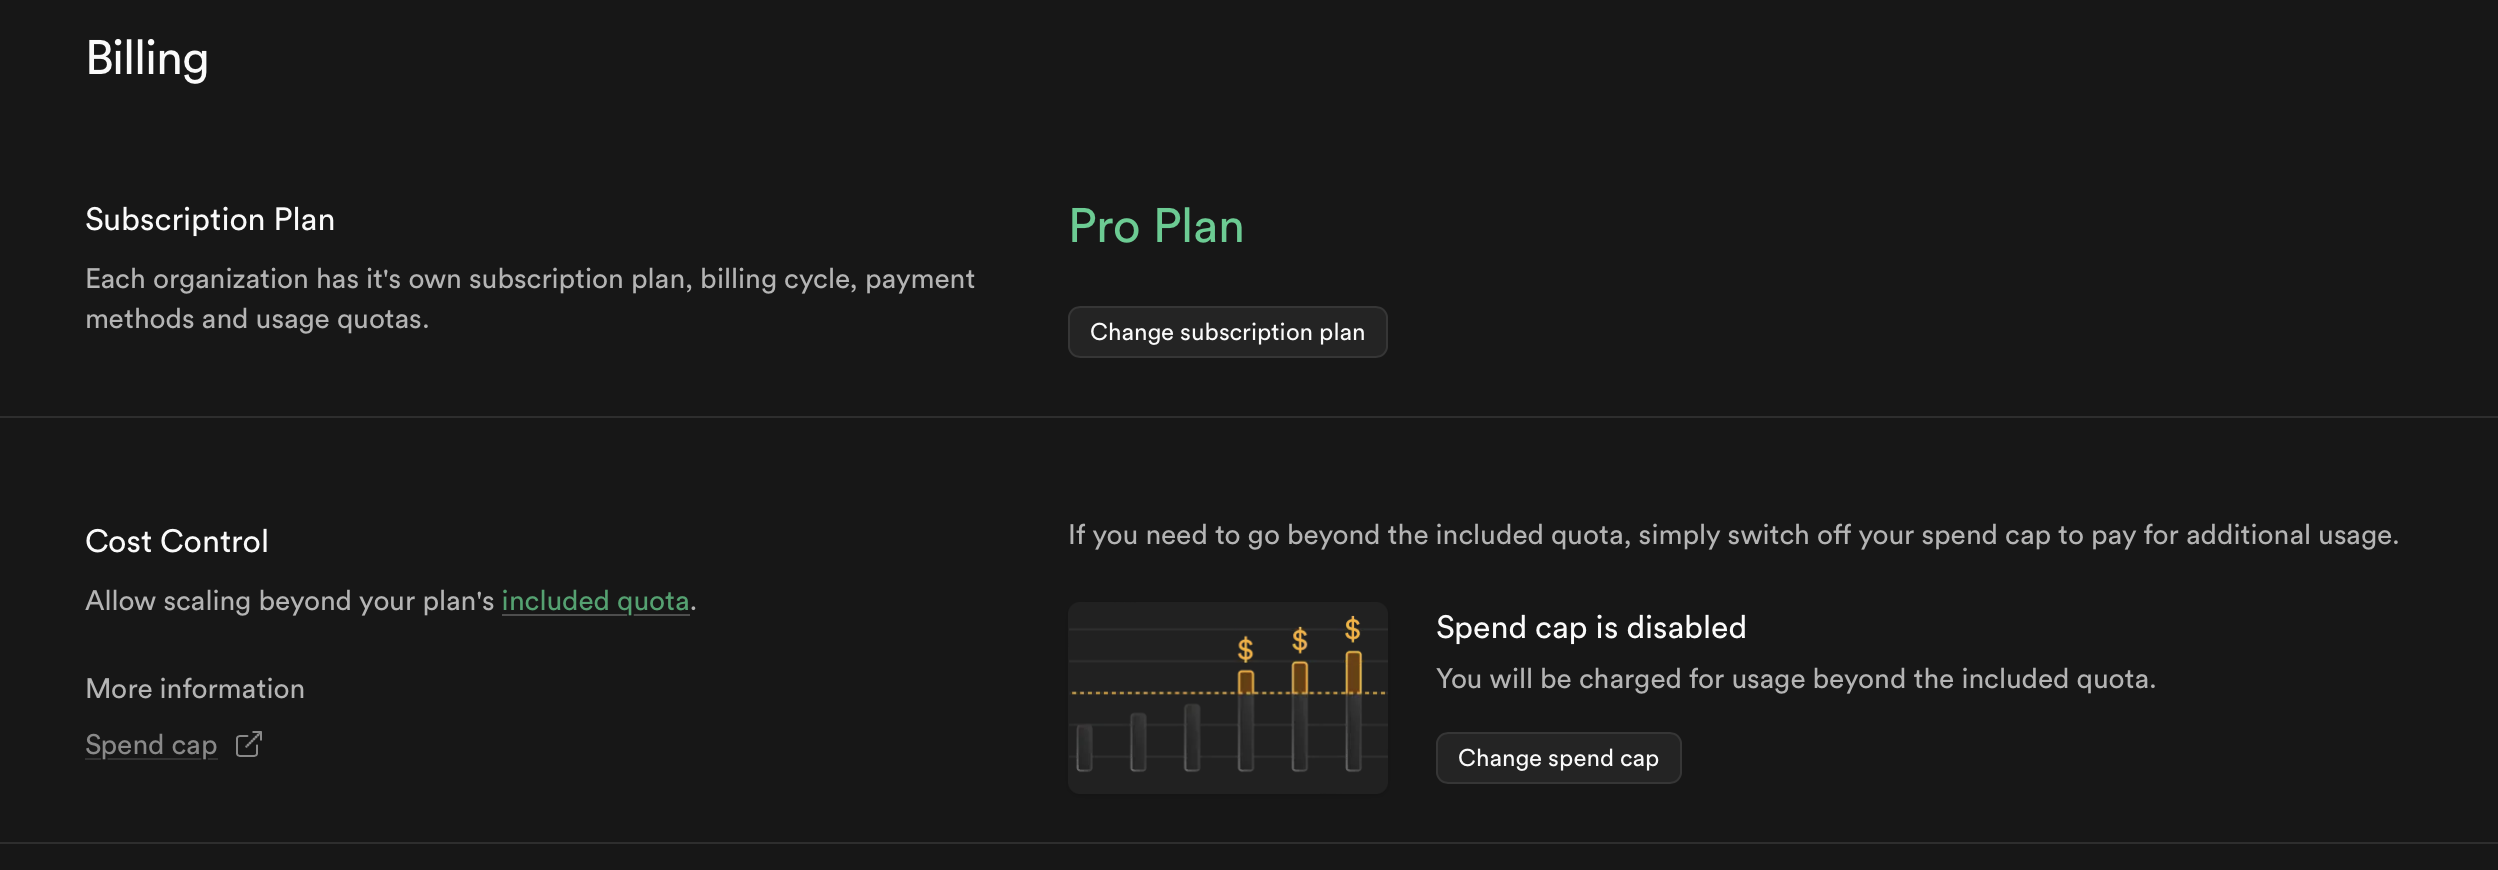Click the switch off your spend cap sentence
Image resolution: width=2498 pixels, height=870 pixels.
click(1732, 536)
